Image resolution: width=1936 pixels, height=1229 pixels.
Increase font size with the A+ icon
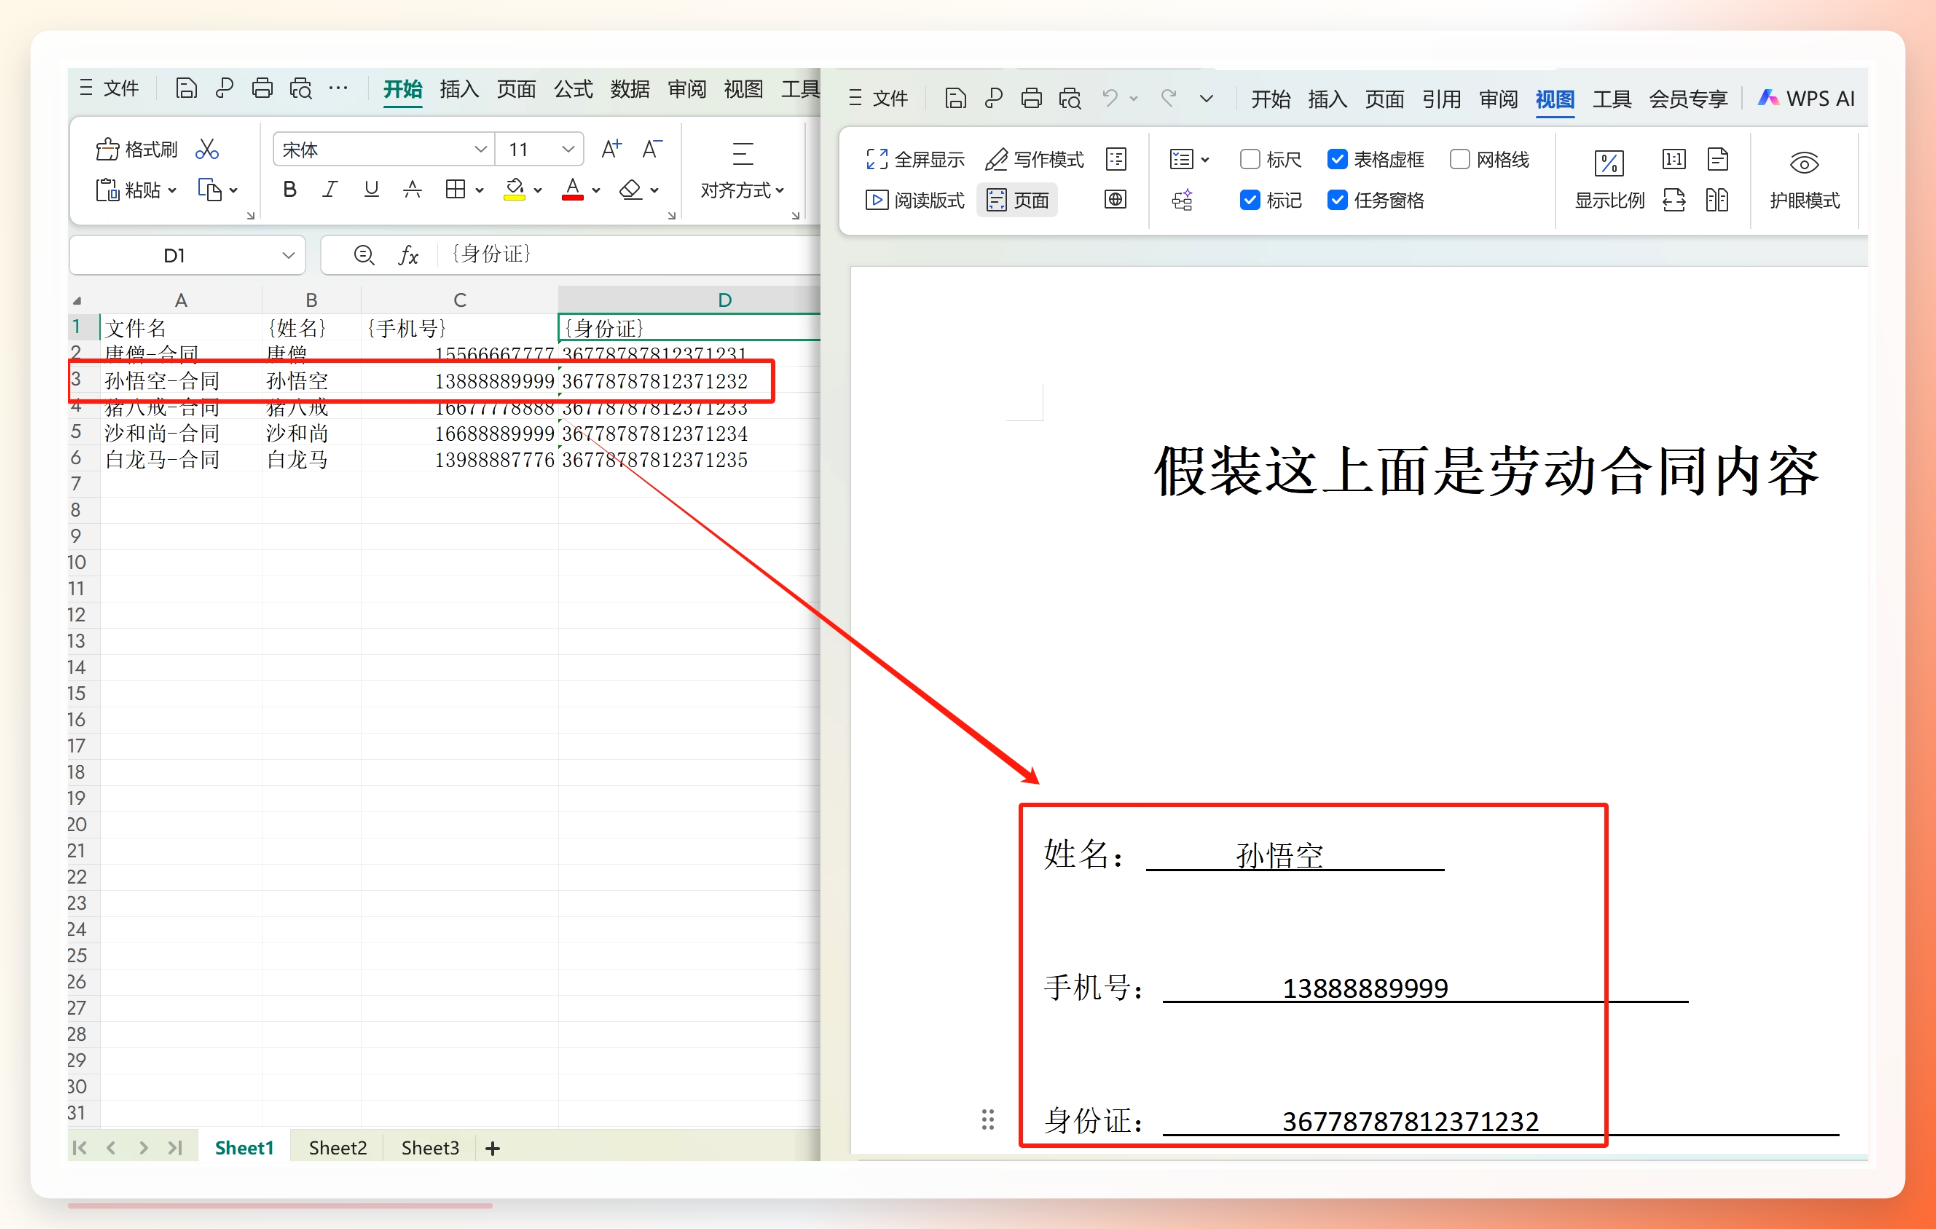click(x=611, y=149)
